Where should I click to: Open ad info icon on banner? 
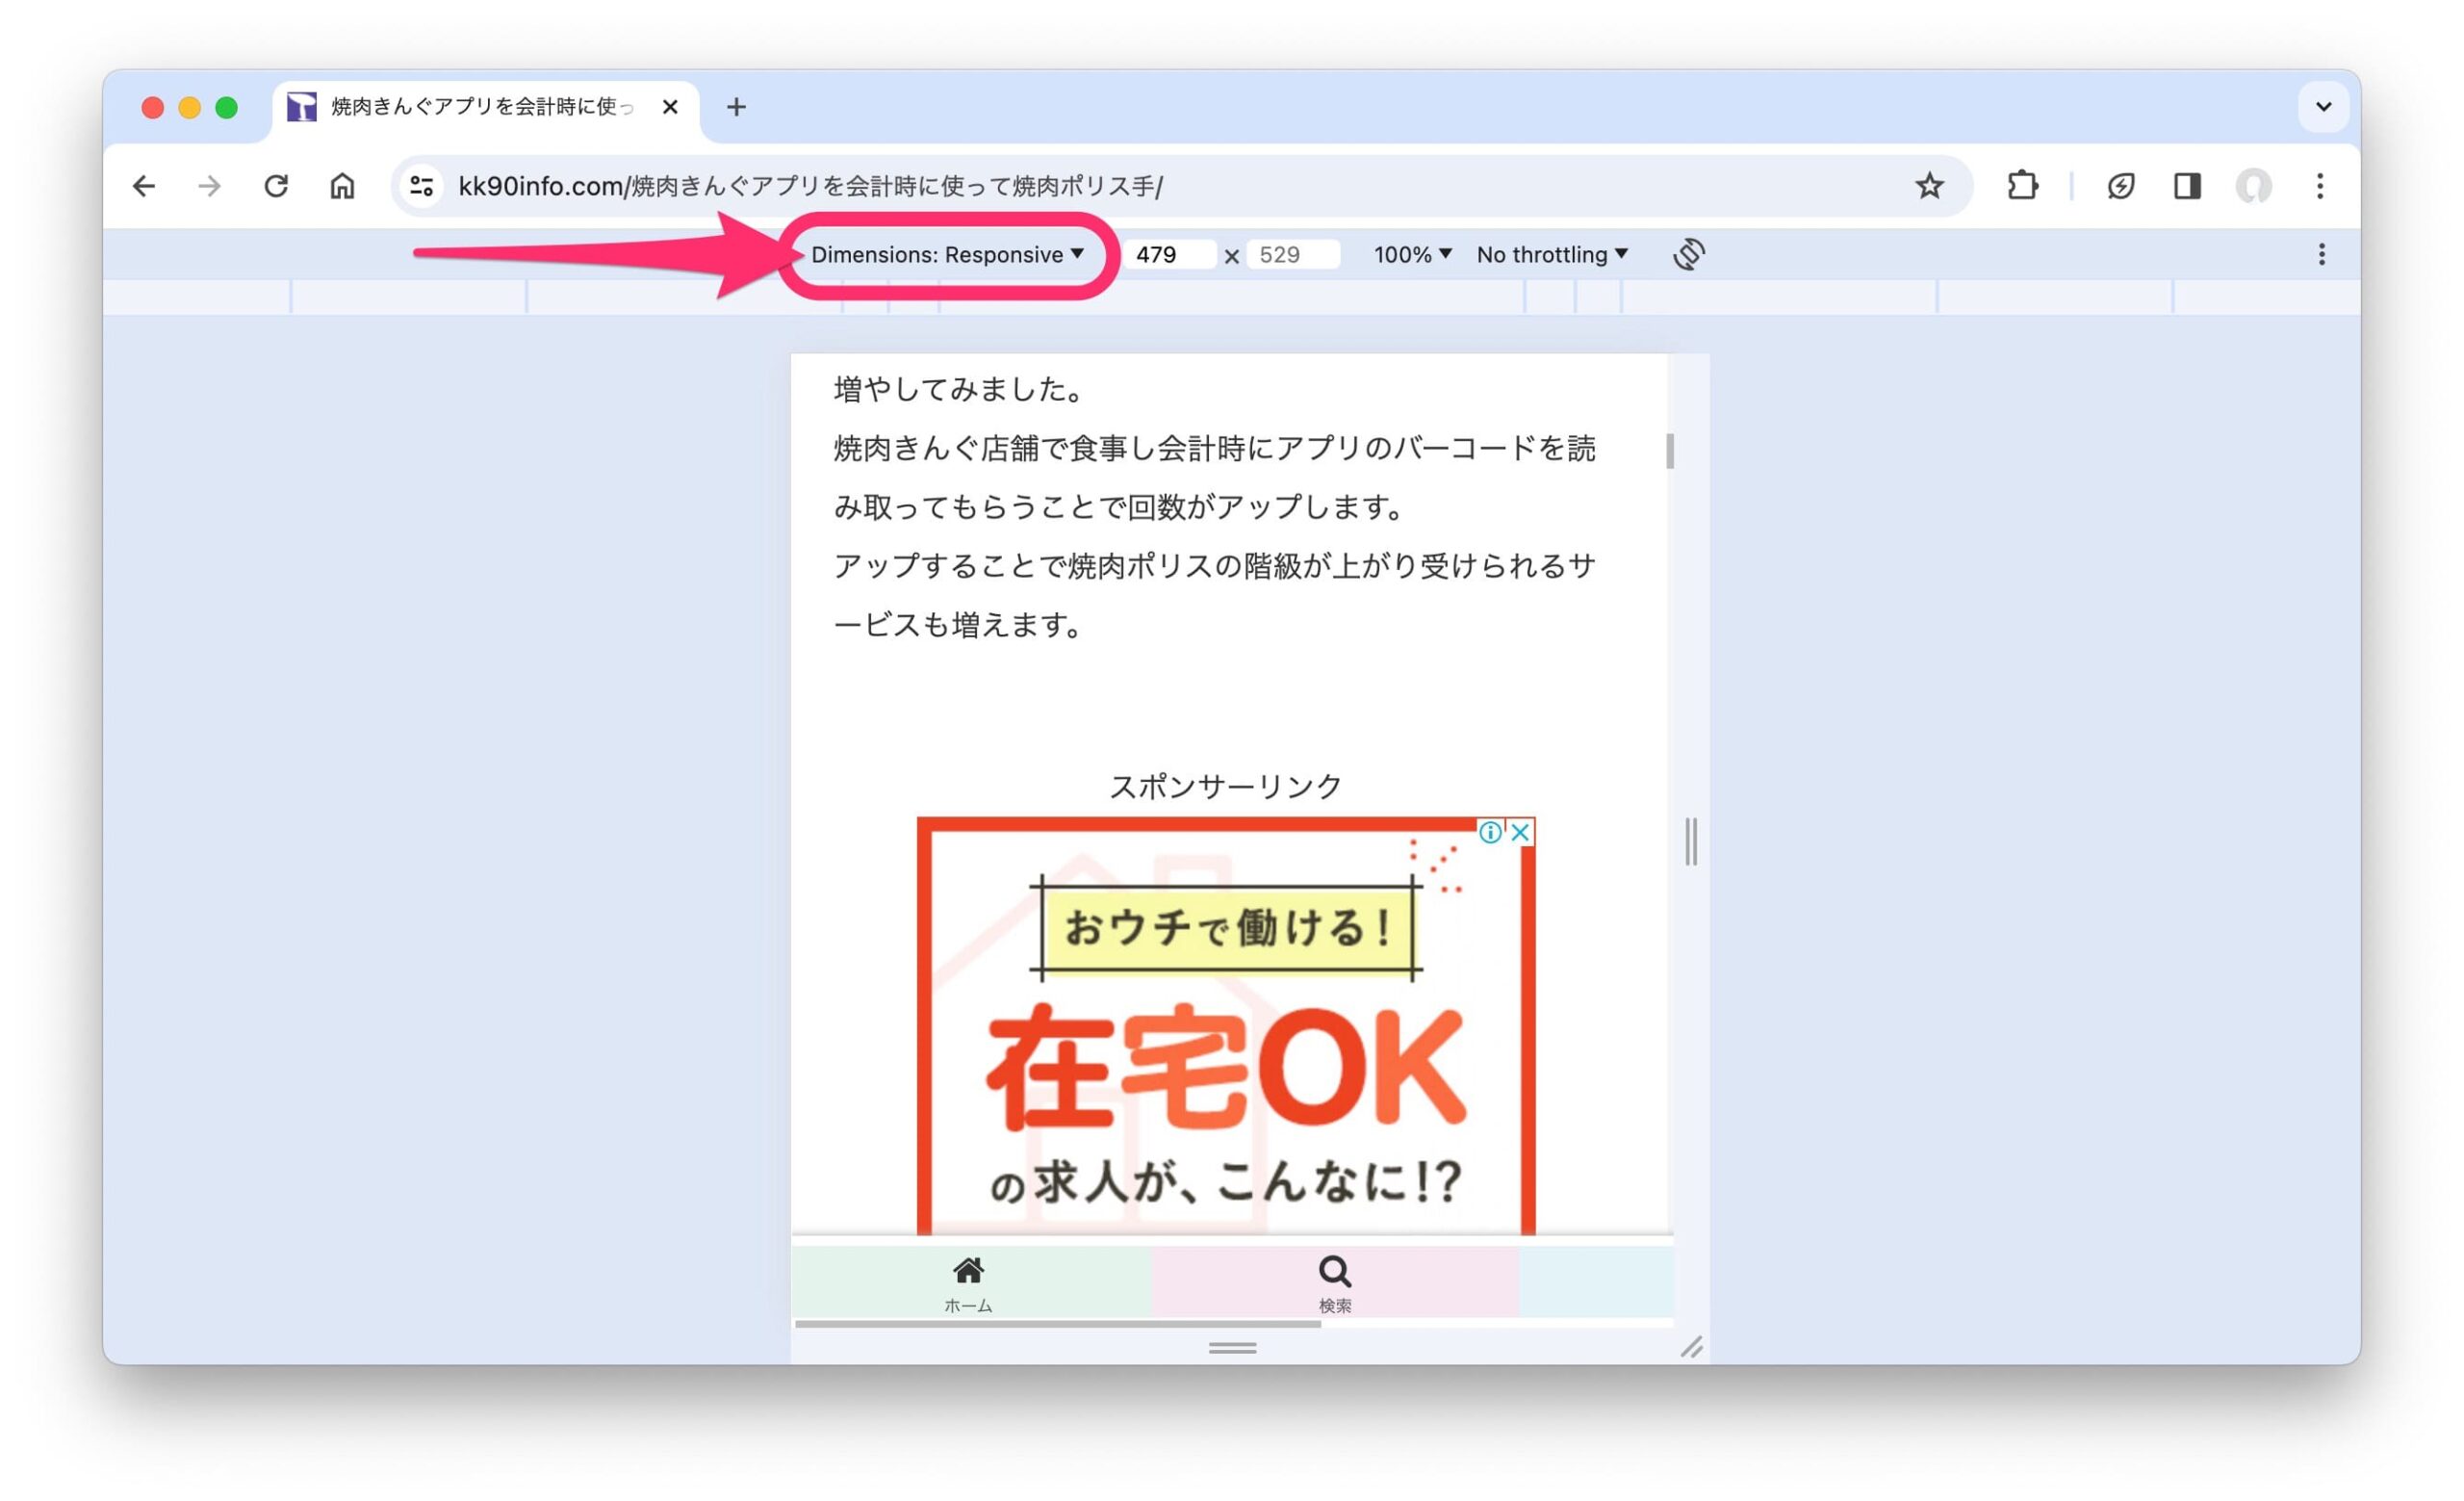point(1489,832)
